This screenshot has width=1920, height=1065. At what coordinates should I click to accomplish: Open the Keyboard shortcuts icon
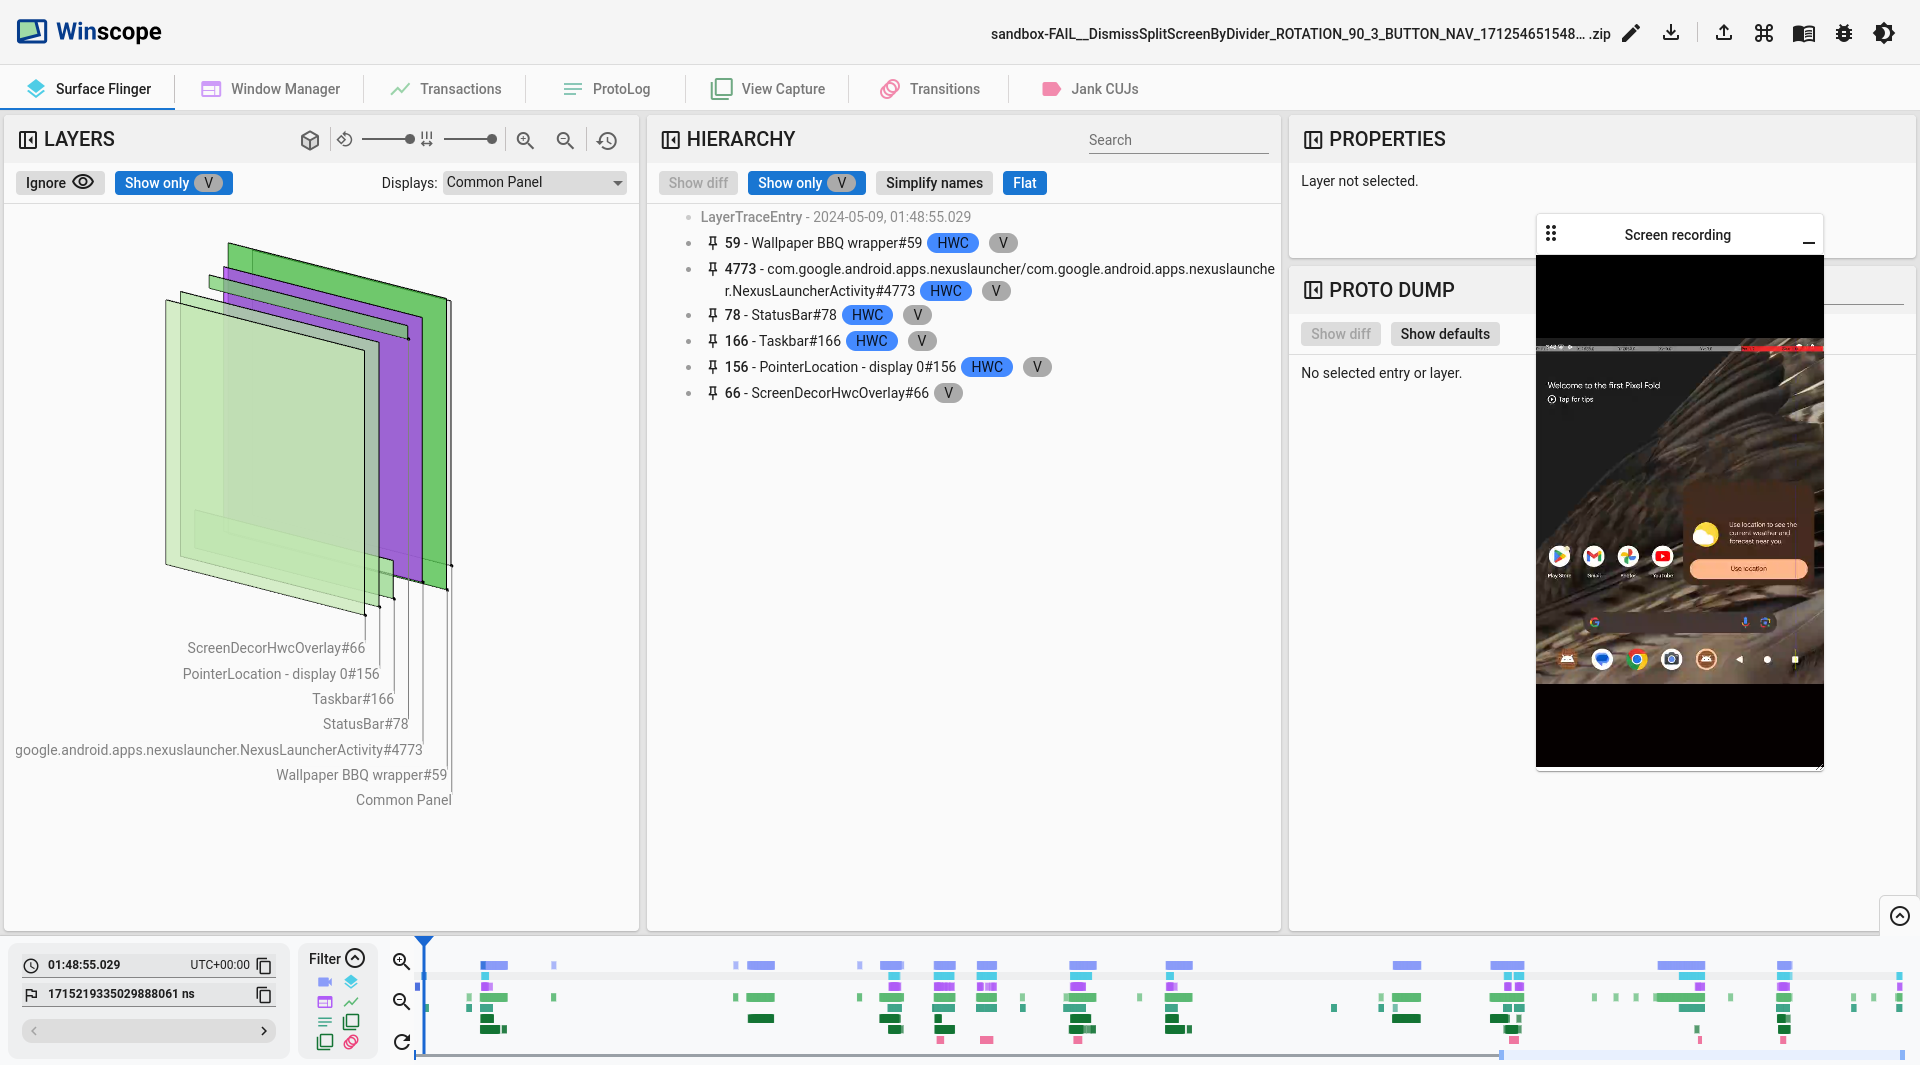coord(1763,33)
